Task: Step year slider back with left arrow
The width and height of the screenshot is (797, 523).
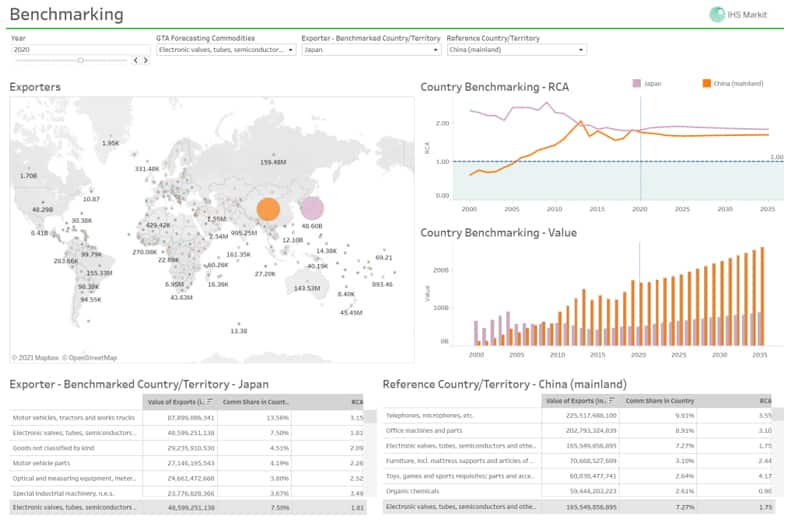Action: pyautogui.click(x=133, y=60)
